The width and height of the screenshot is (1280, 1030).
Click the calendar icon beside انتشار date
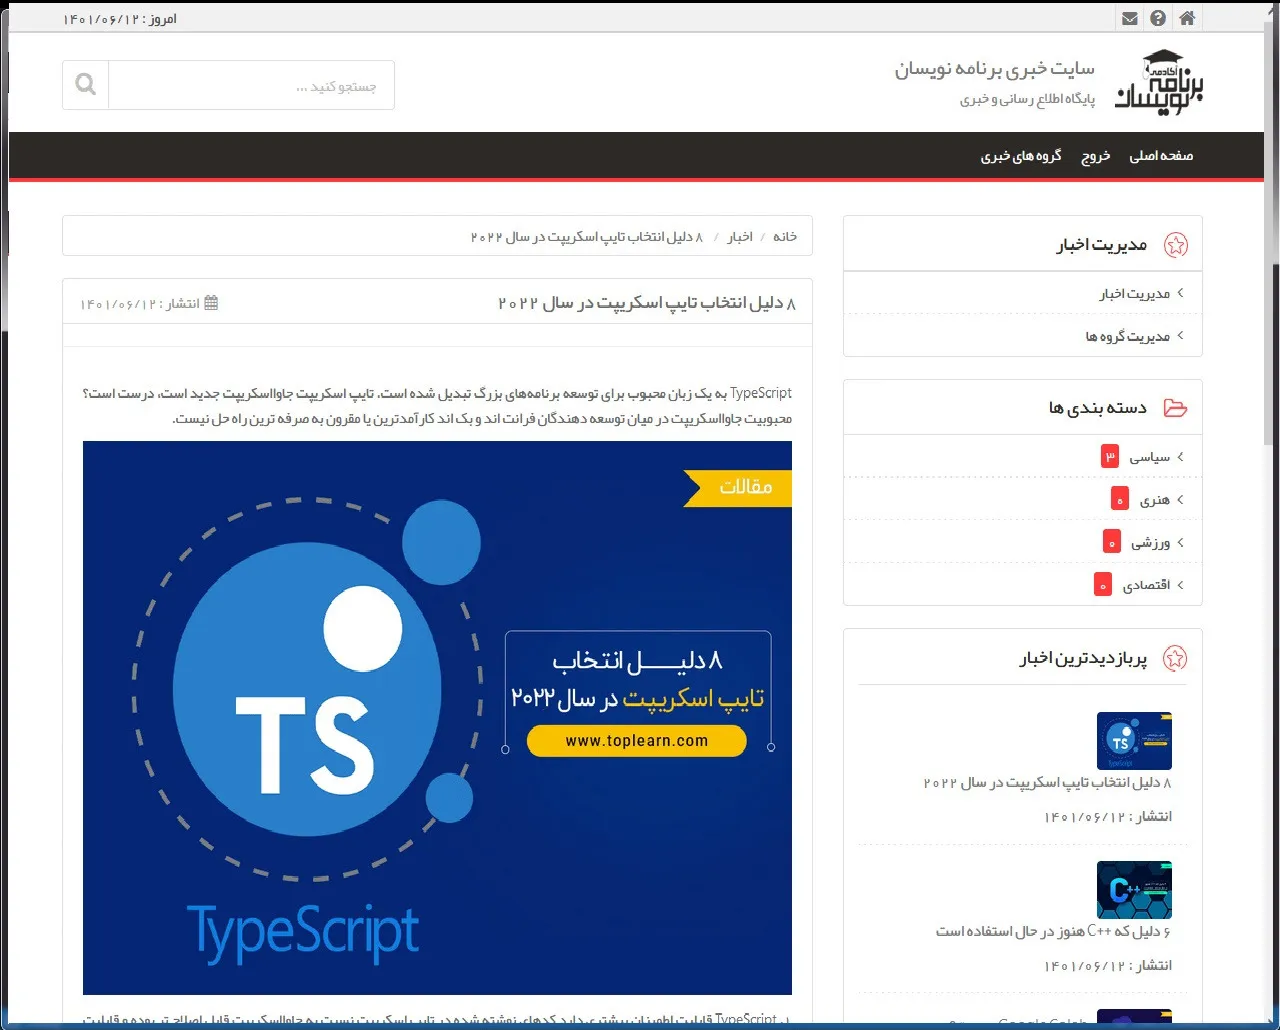(x=211, y=303)
